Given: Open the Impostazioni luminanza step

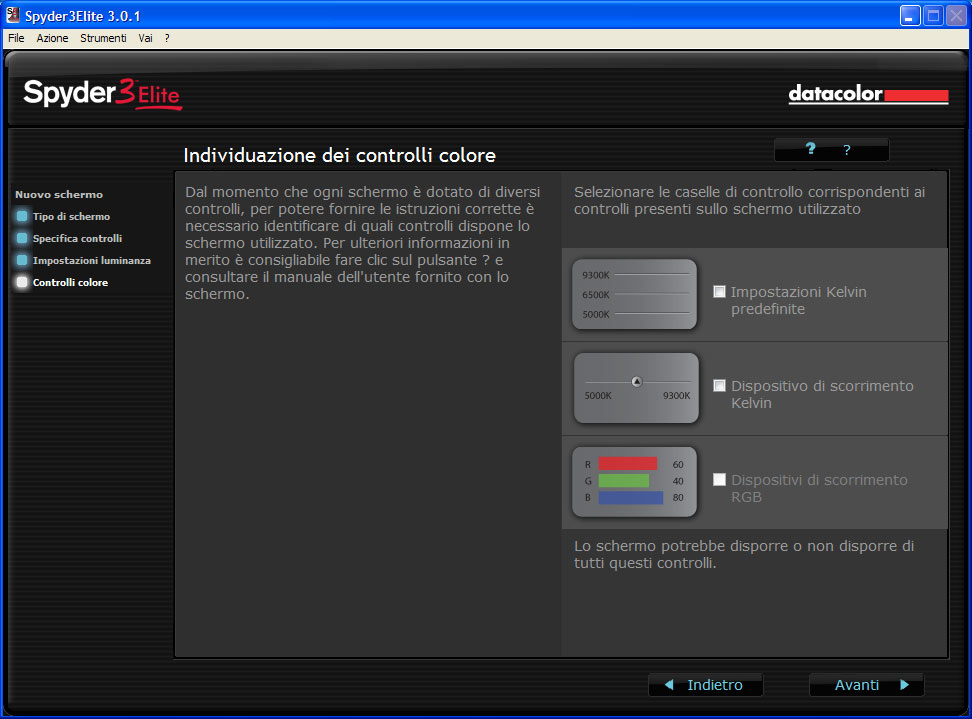Looking at the screenshot, I should click(x=92, y=260).
